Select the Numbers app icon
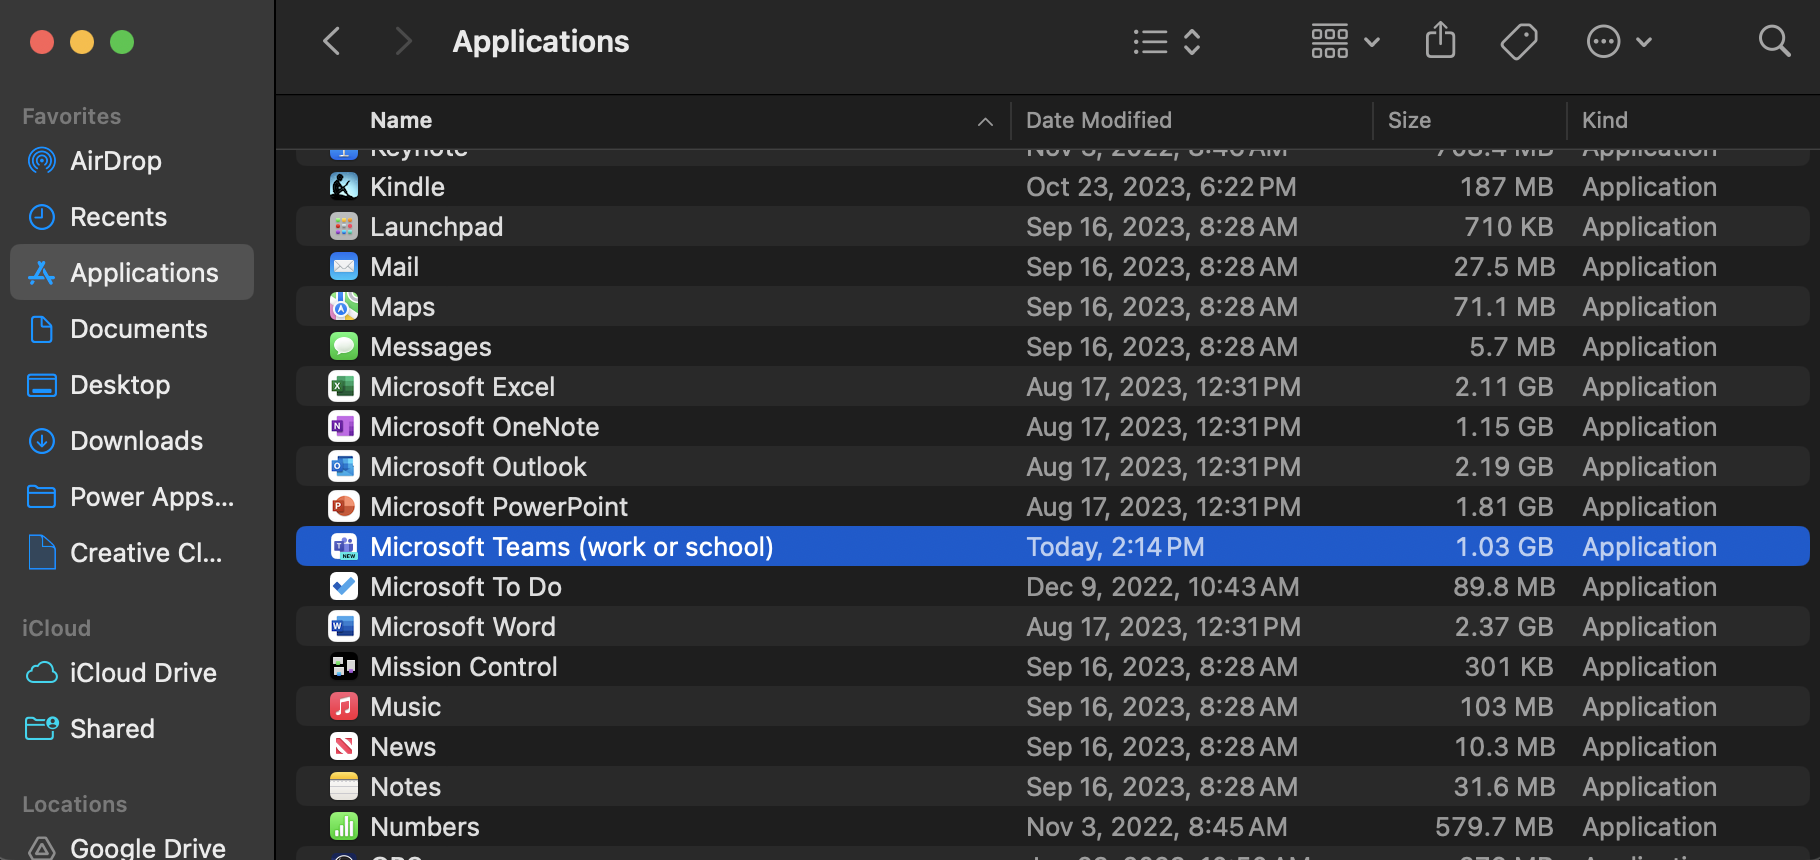Viewport: 1820px width, 860px height. 343,827
